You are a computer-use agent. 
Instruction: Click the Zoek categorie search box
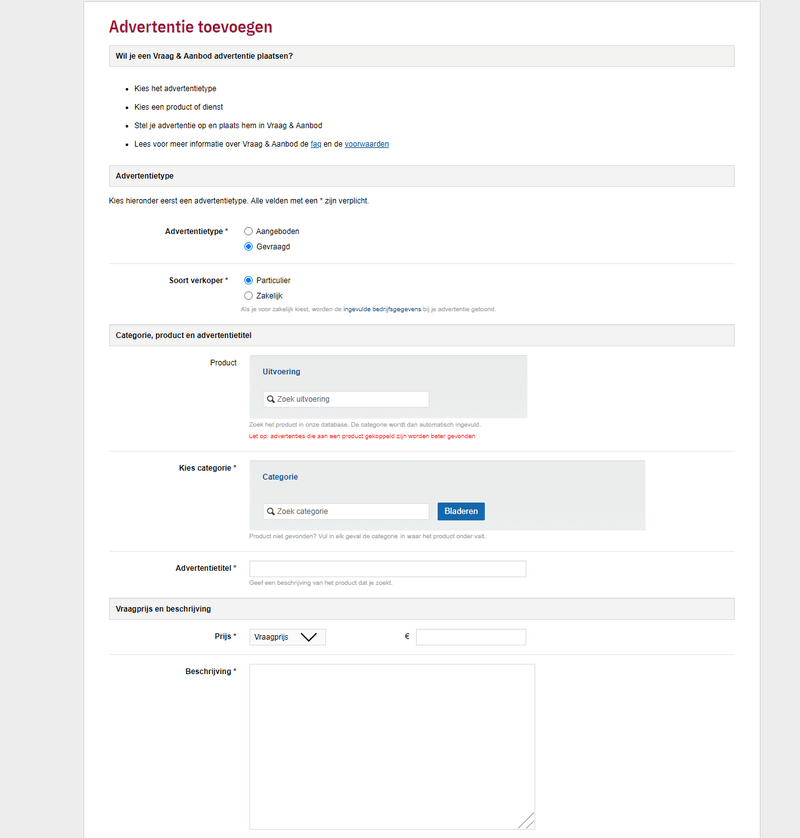345,511
